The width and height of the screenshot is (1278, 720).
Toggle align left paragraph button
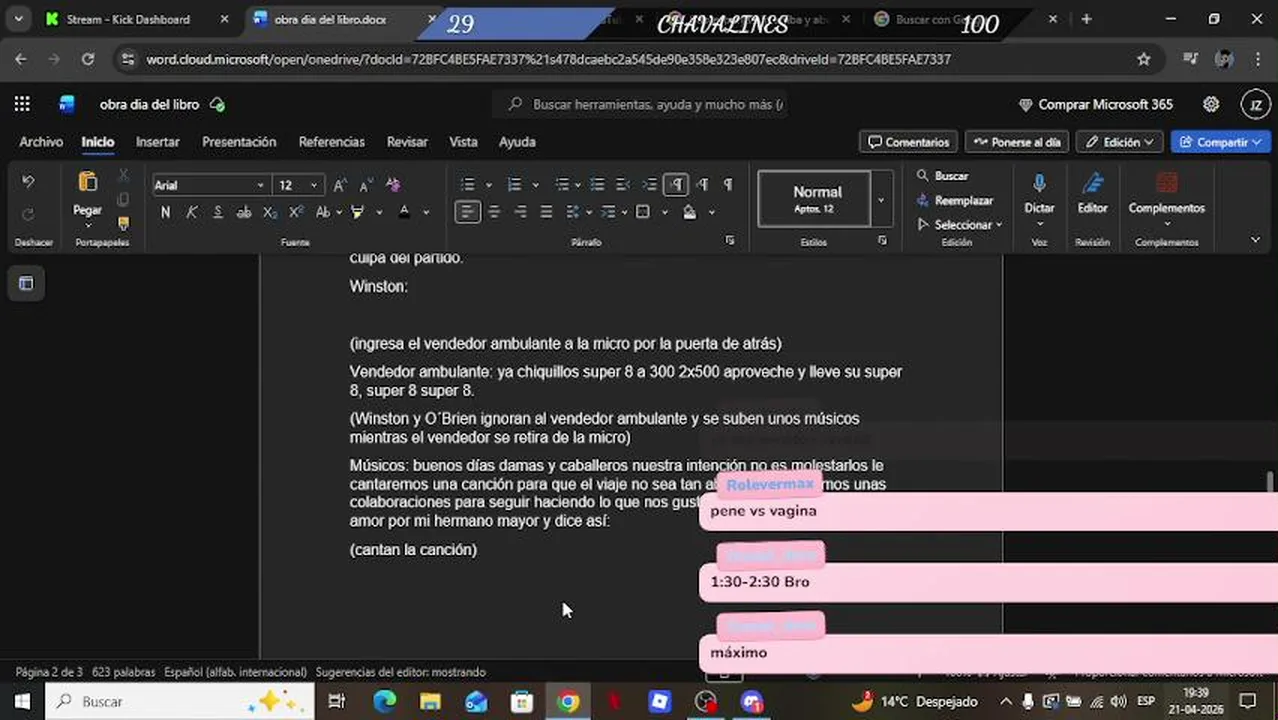click(x=467, y=212)
